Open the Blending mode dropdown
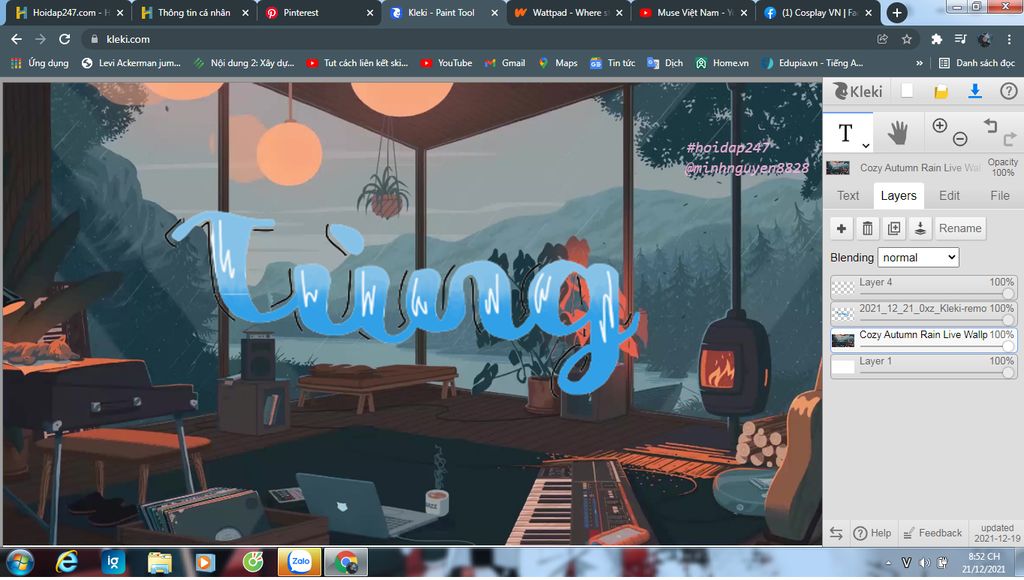Viewport: 1024px width, 580px height. [x=918, y=257]
